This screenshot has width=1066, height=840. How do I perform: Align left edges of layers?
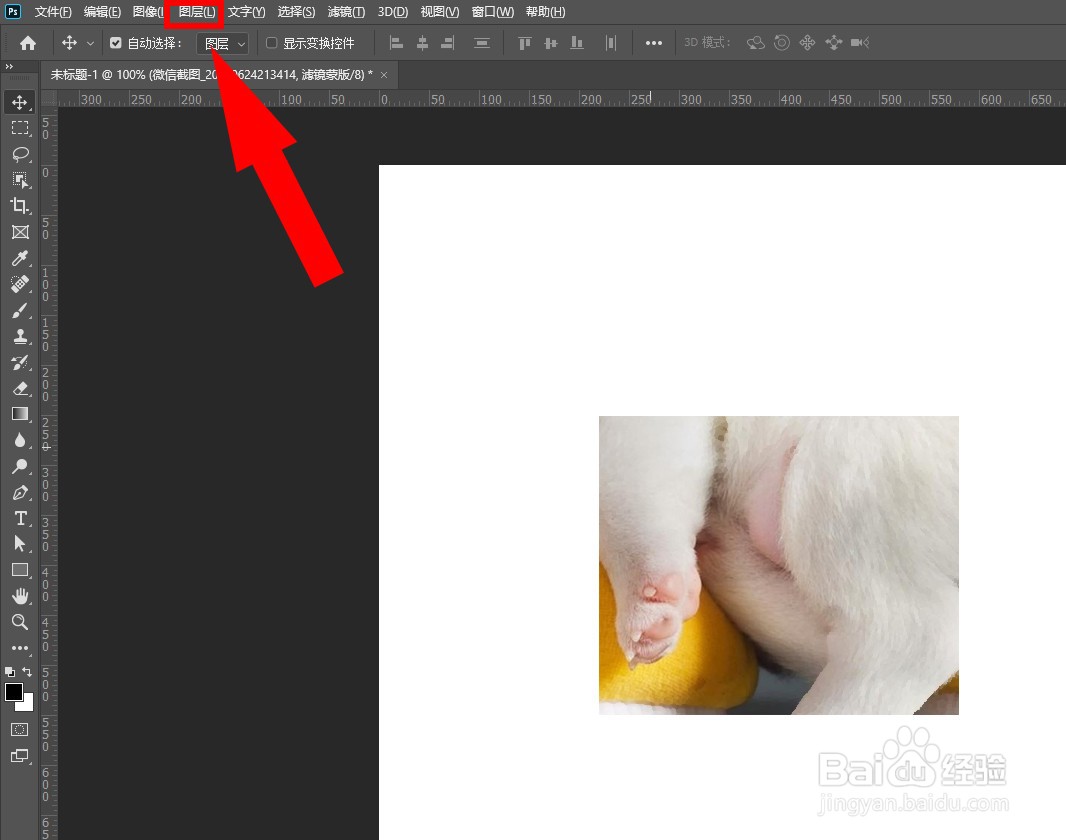(x=396, y=43)
